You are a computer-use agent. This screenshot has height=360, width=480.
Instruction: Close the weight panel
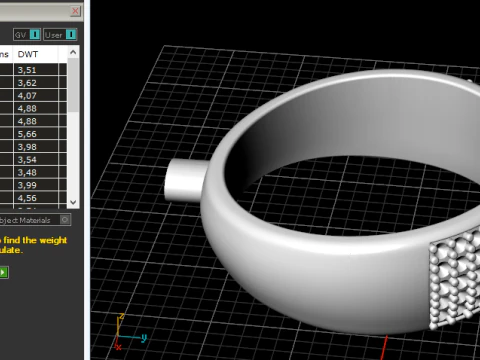pyautogui.click(x=75, y=11)
